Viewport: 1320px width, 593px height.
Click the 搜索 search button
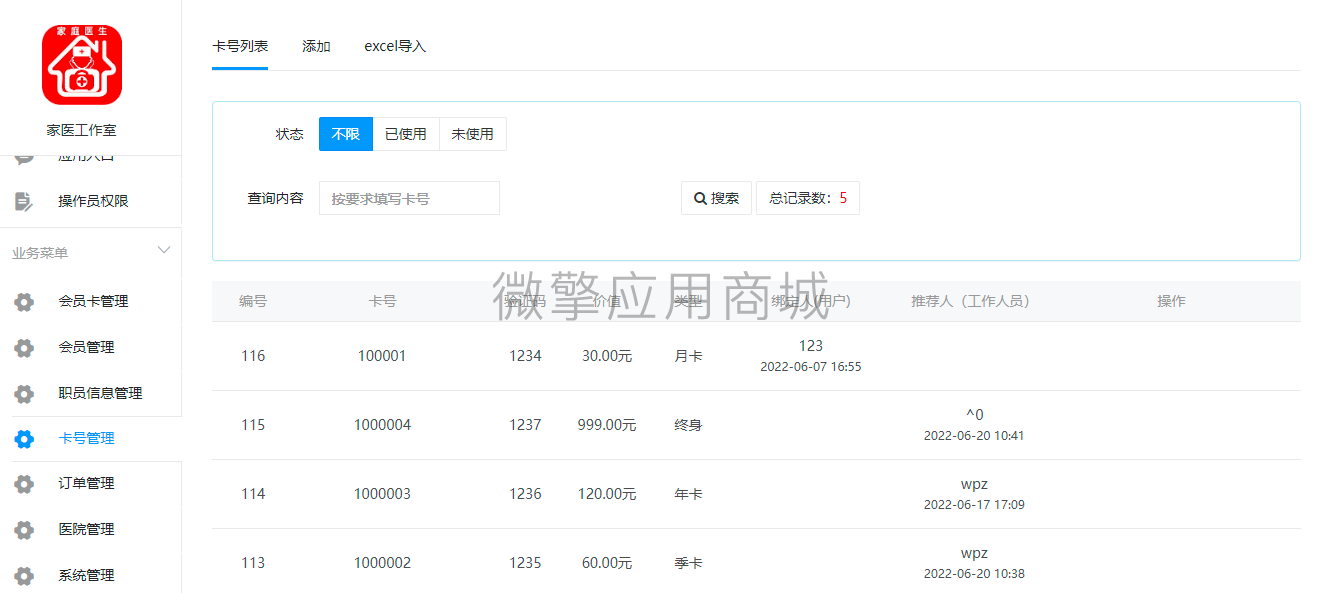(x=716, y=198)
